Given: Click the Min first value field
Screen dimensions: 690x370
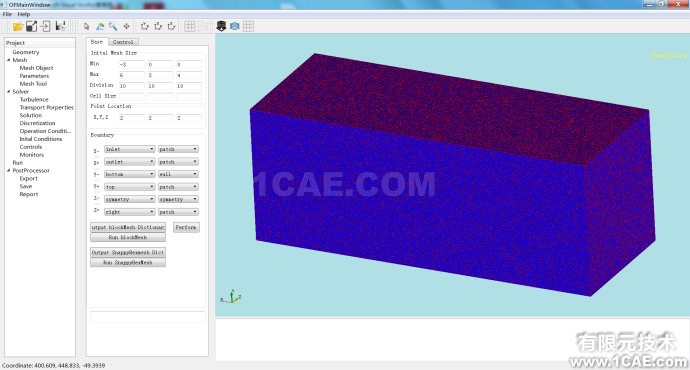Looking at the screenshot, I should pos(132,65).
